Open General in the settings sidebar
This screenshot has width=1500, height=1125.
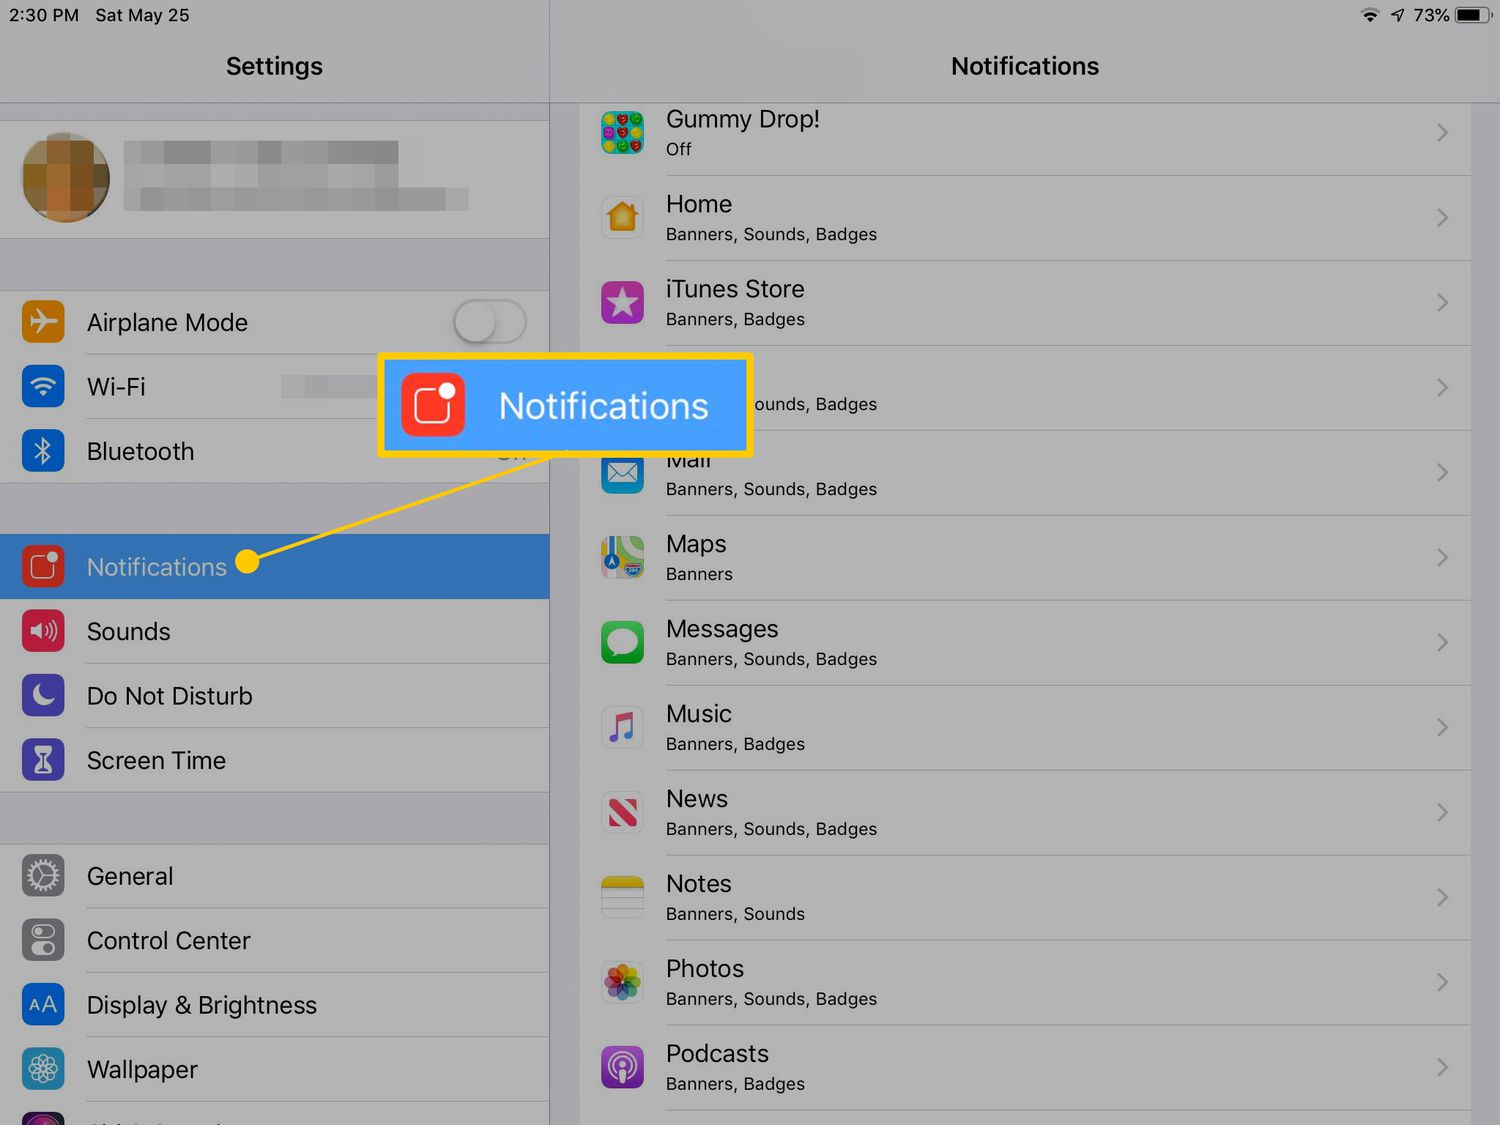pos(130,876)
